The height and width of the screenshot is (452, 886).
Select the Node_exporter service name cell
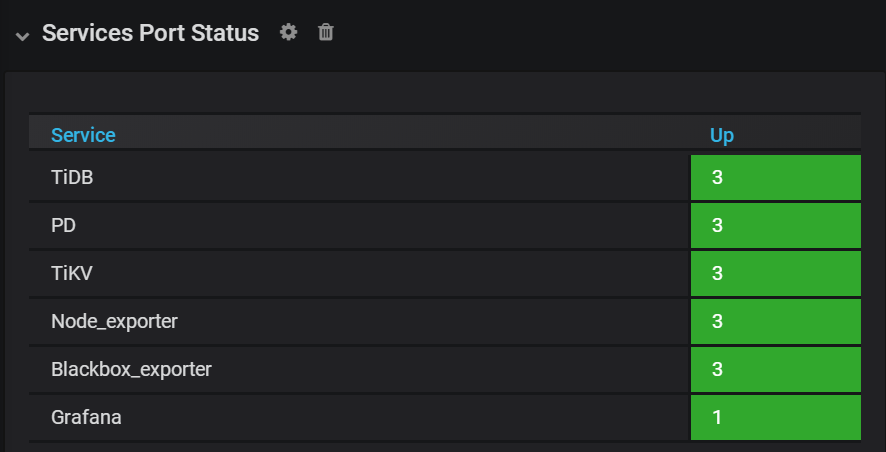[115, 321]
